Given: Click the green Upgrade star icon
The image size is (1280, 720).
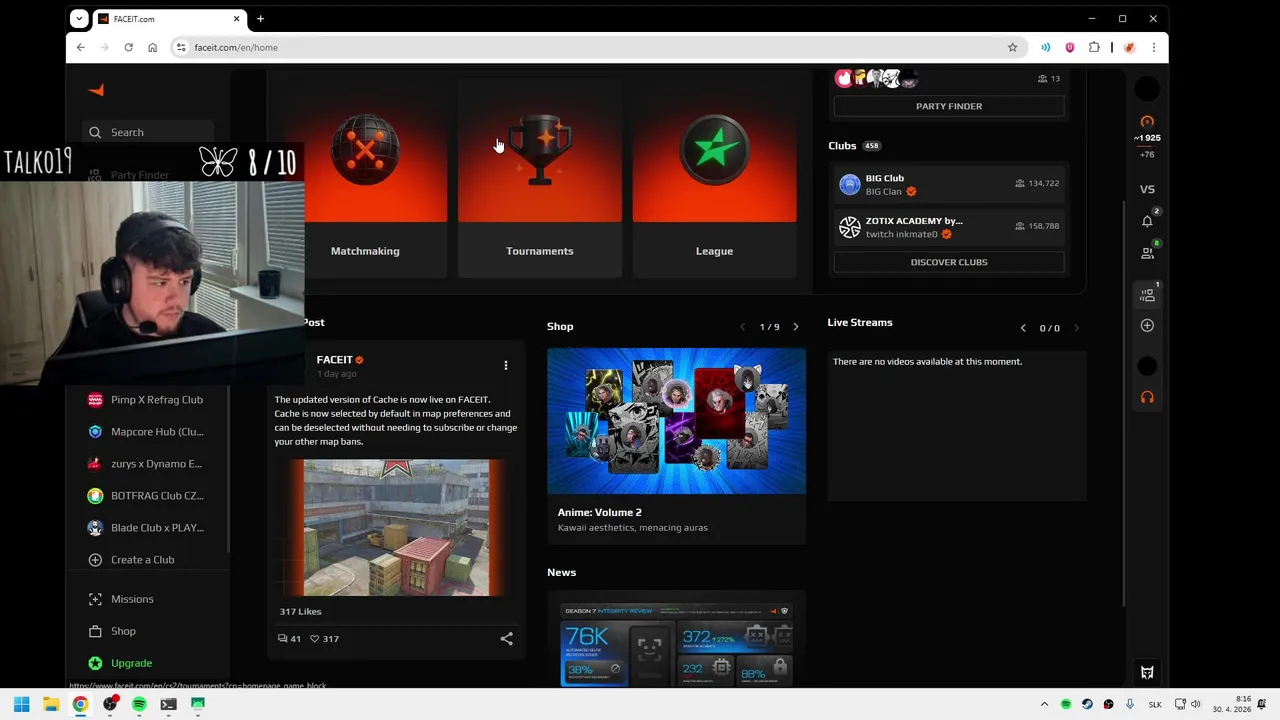Looking at the screenshot, I should [95, 663].
